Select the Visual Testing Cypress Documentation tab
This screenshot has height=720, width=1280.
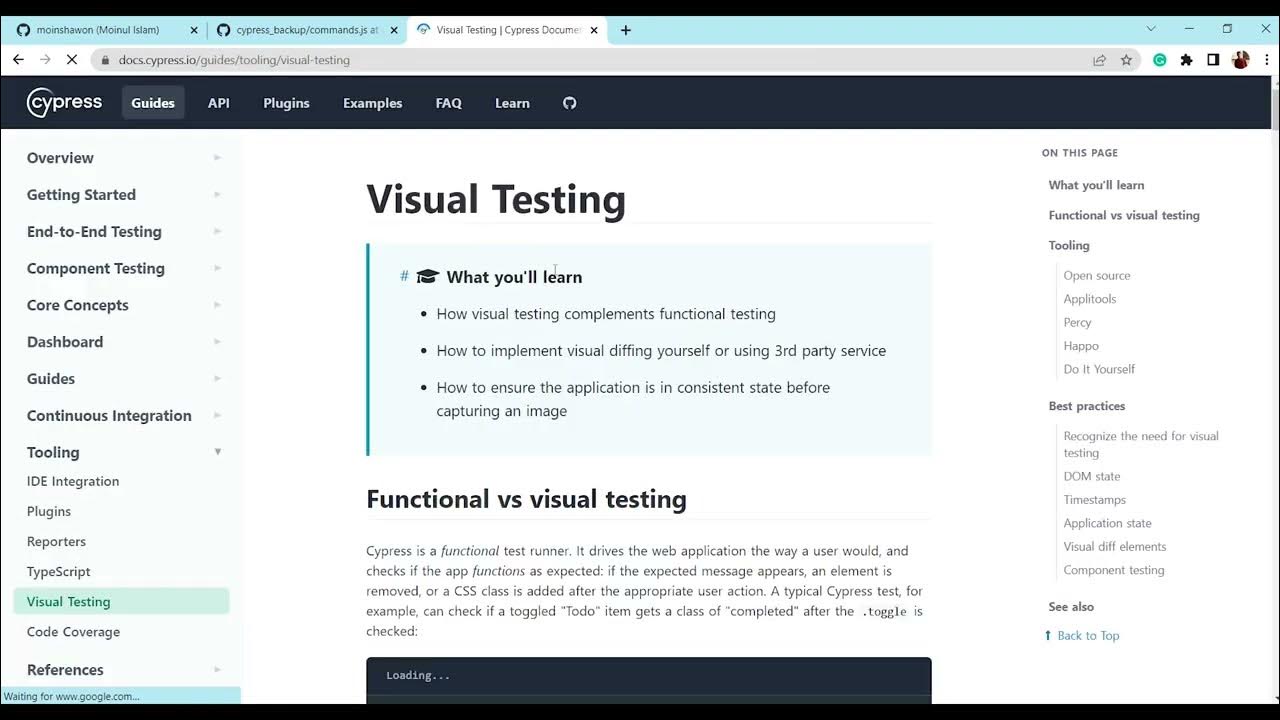tap(506, 30)
